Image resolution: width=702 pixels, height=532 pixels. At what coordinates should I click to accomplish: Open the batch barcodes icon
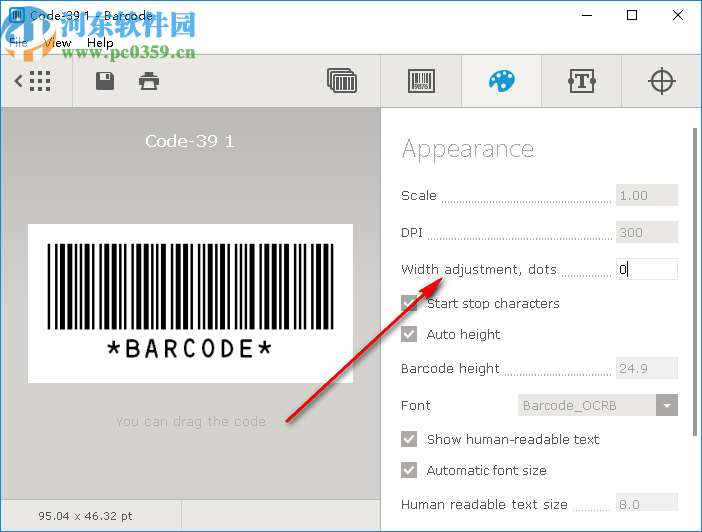click(x=342, y=81)
